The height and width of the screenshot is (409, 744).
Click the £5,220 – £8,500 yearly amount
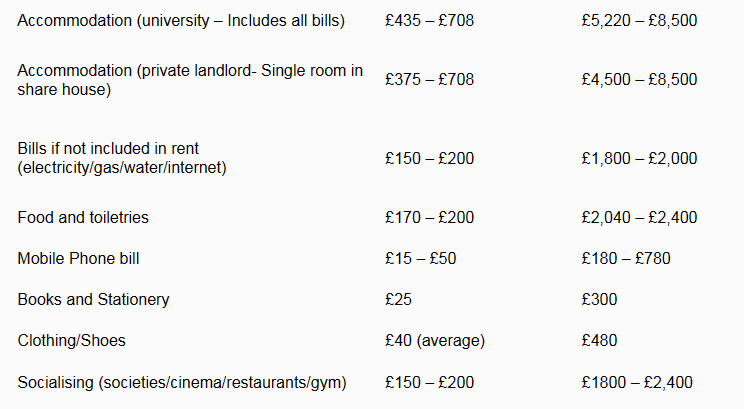639,21
